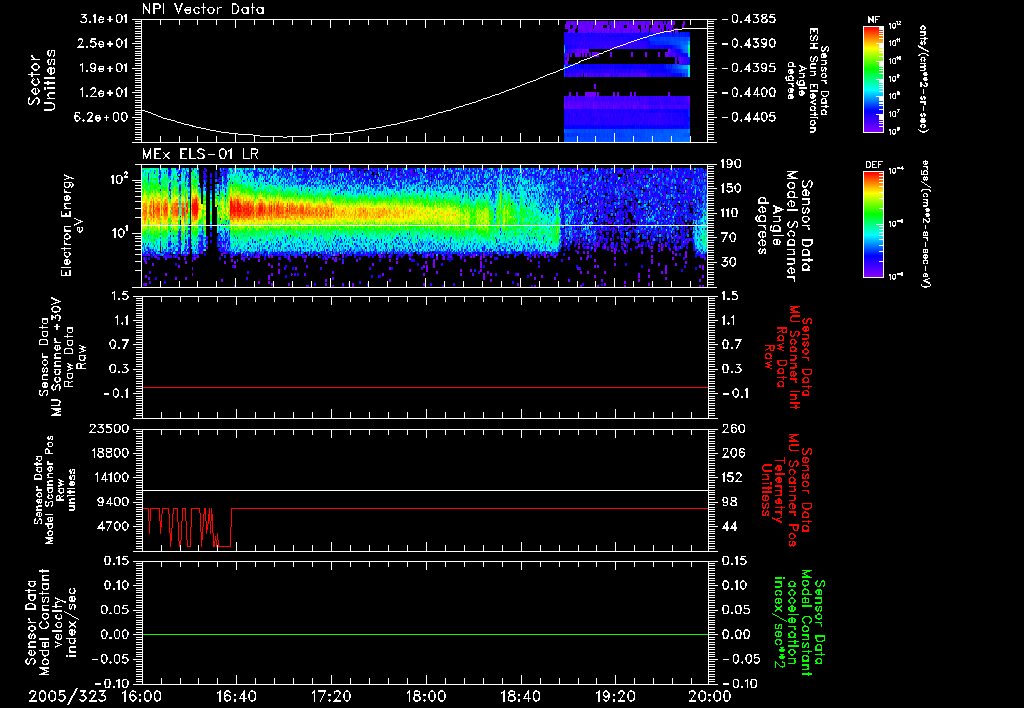Screen dimensions: 1024x708
Task: Click the '-0.4390' elevation tick value
Action: coord(749,43)
